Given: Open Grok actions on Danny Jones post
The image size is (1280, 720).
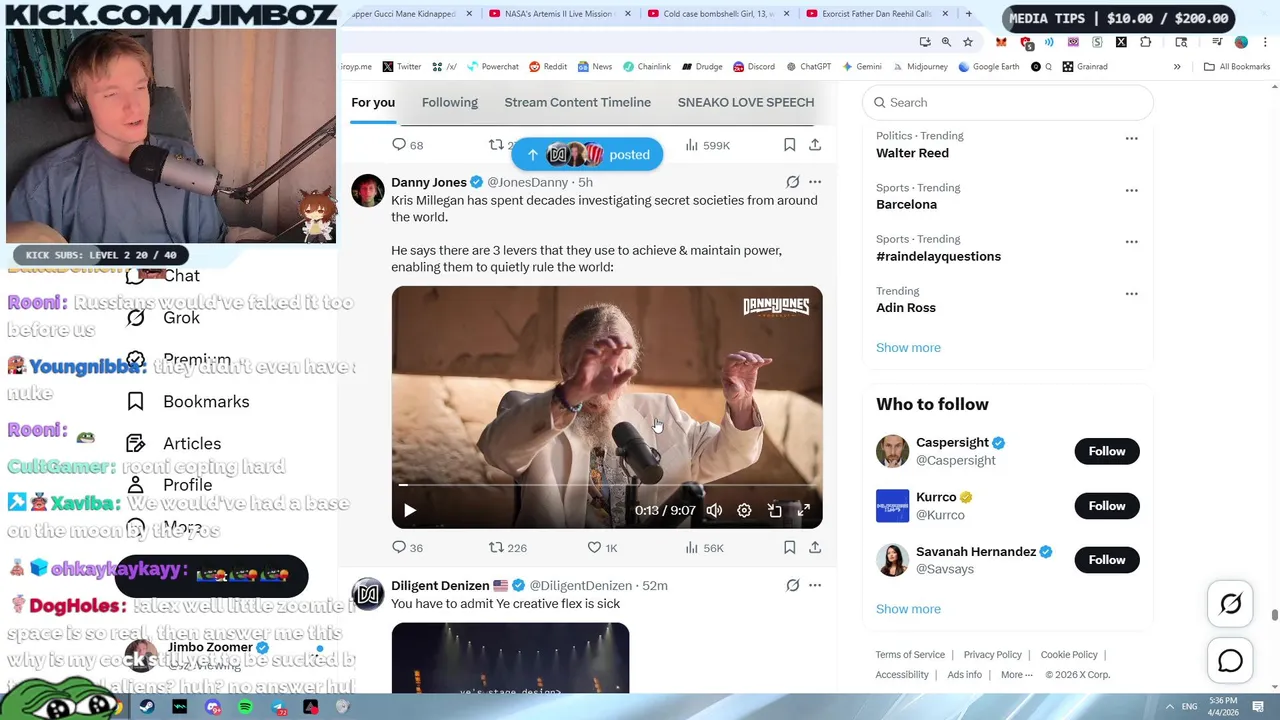Looking at the screenshot, I should (792, 182).
